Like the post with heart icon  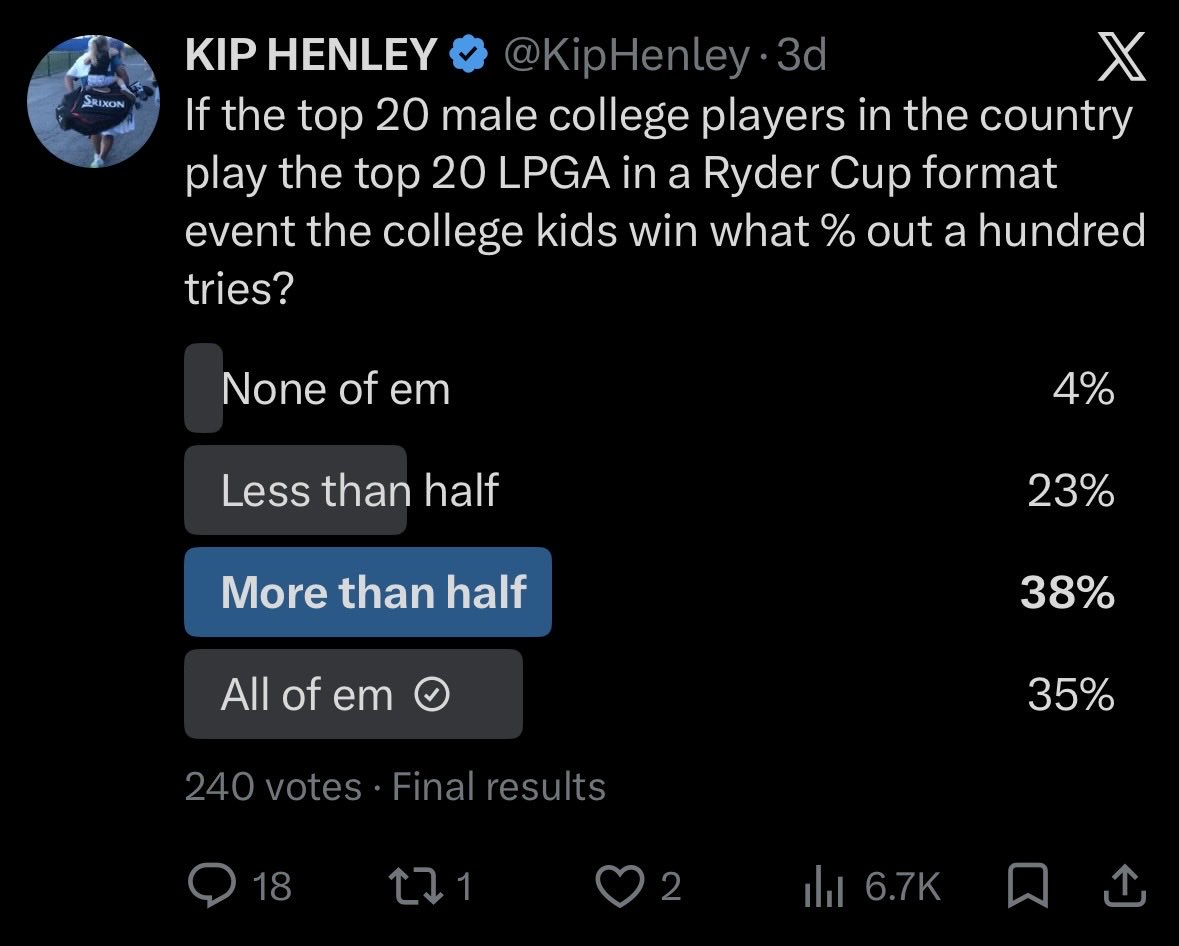tap(620, 886)
